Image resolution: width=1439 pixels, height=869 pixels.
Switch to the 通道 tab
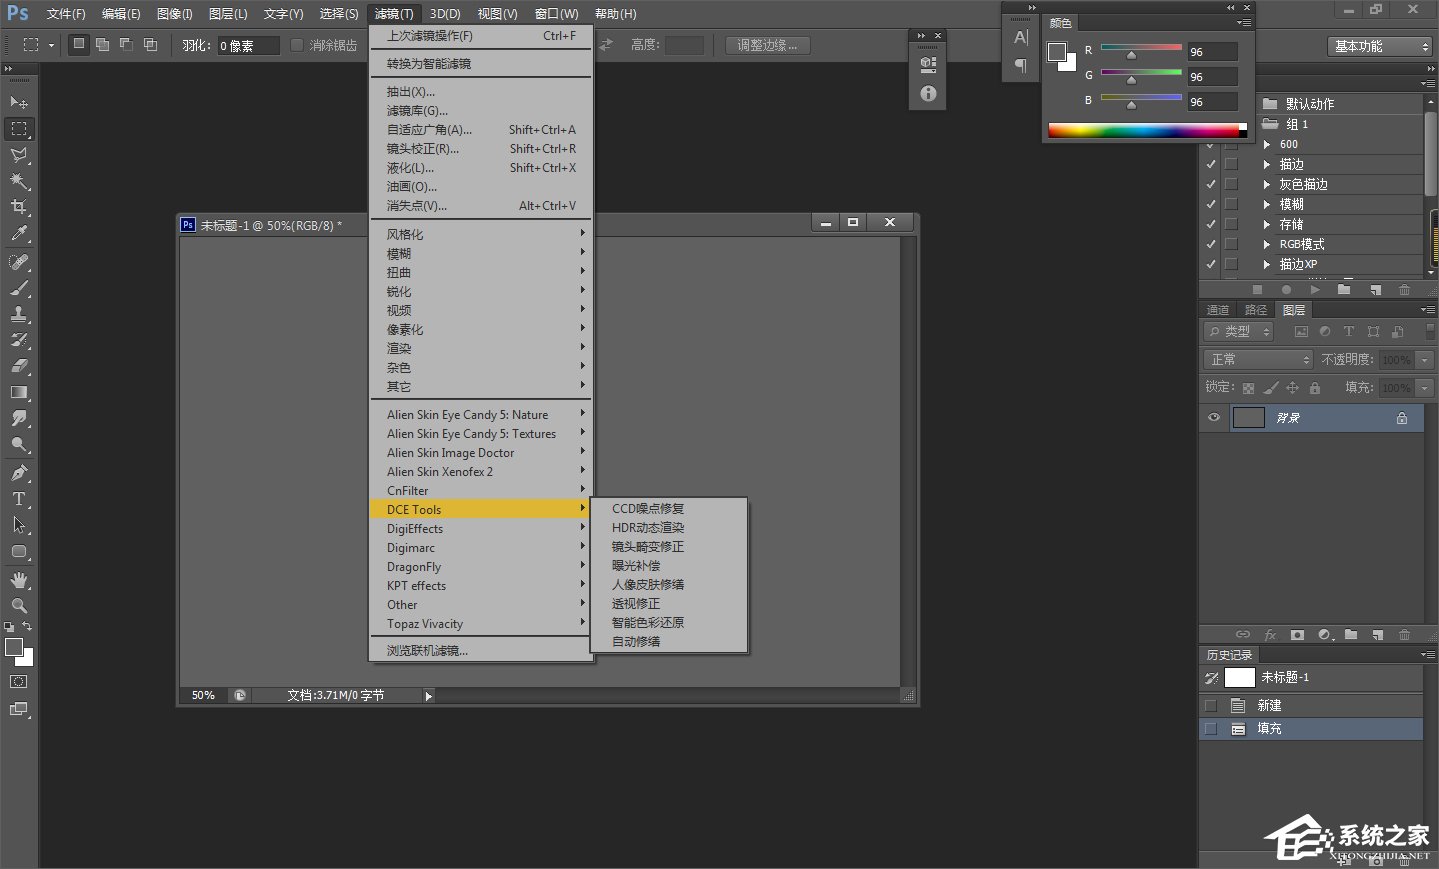1218,310
